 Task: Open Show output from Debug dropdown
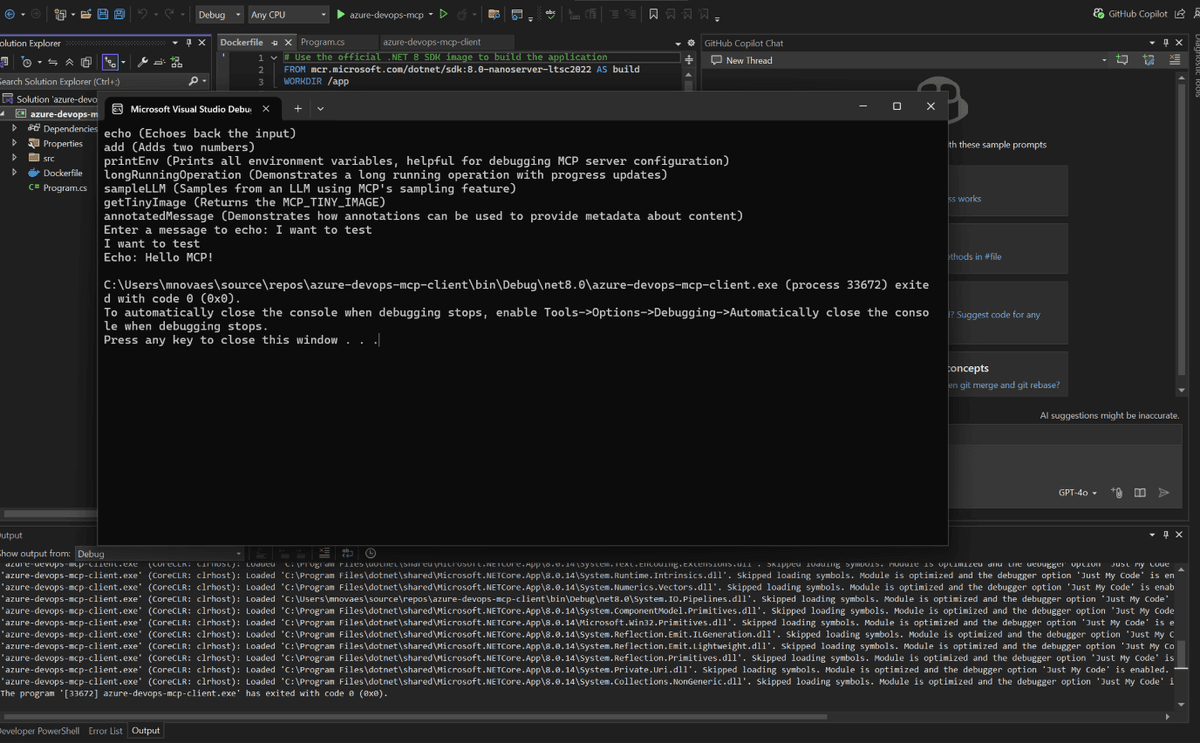(x=160, y=553)
